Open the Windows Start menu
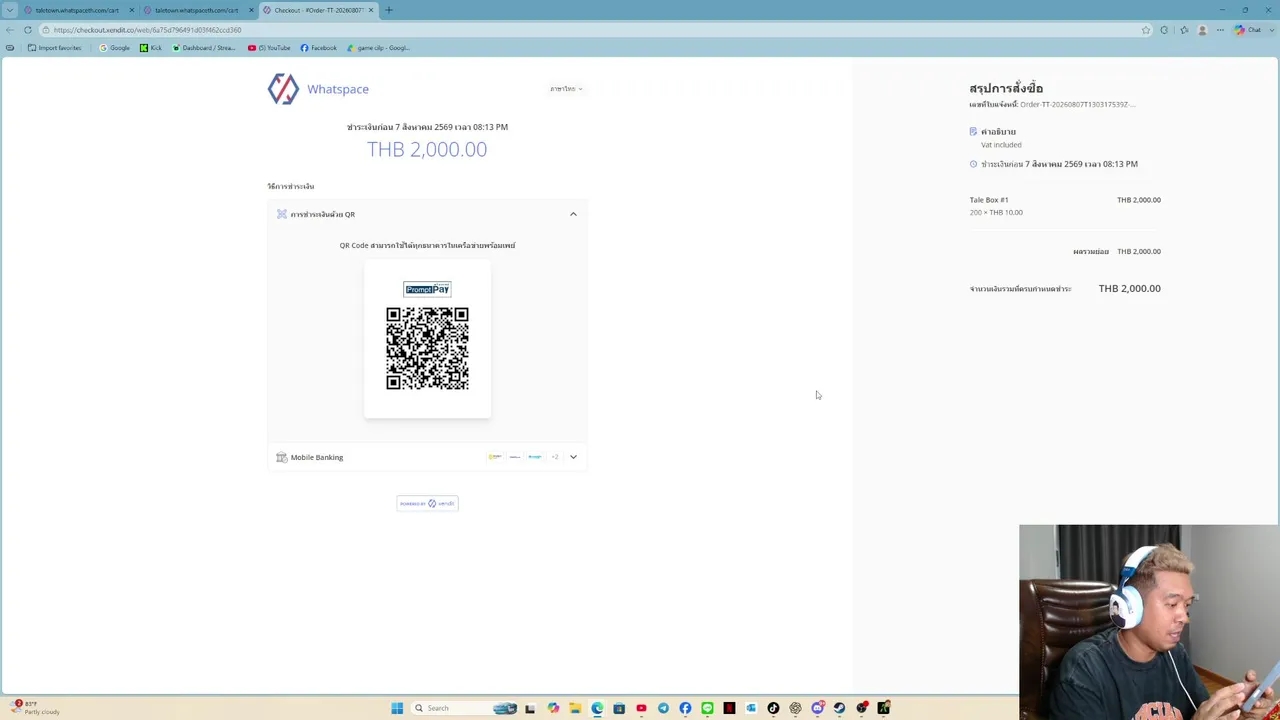1280x720 pixels. 397,708
